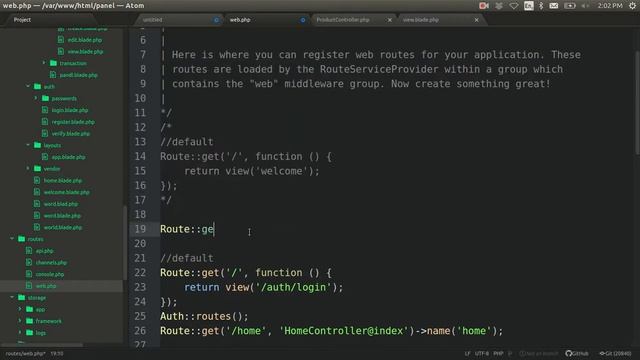Open panel.blade.php file icon
Screen dimensions: 640x360
click(x=53, y=75)
